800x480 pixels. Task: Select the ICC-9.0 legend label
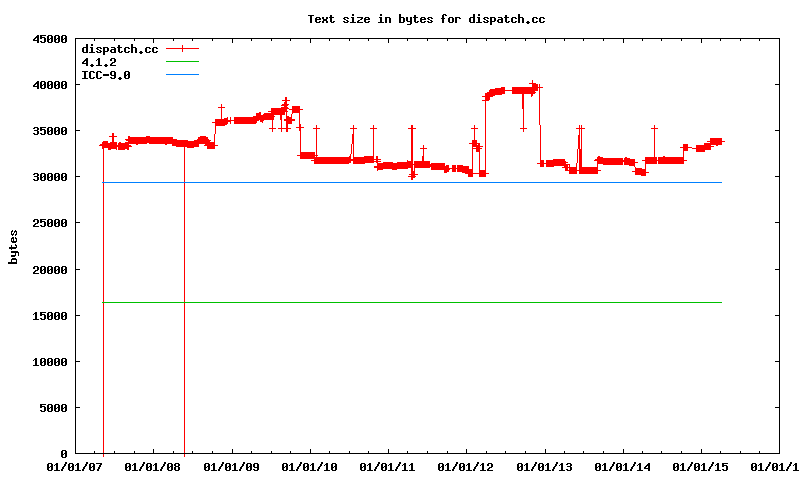tap(105, 74)
